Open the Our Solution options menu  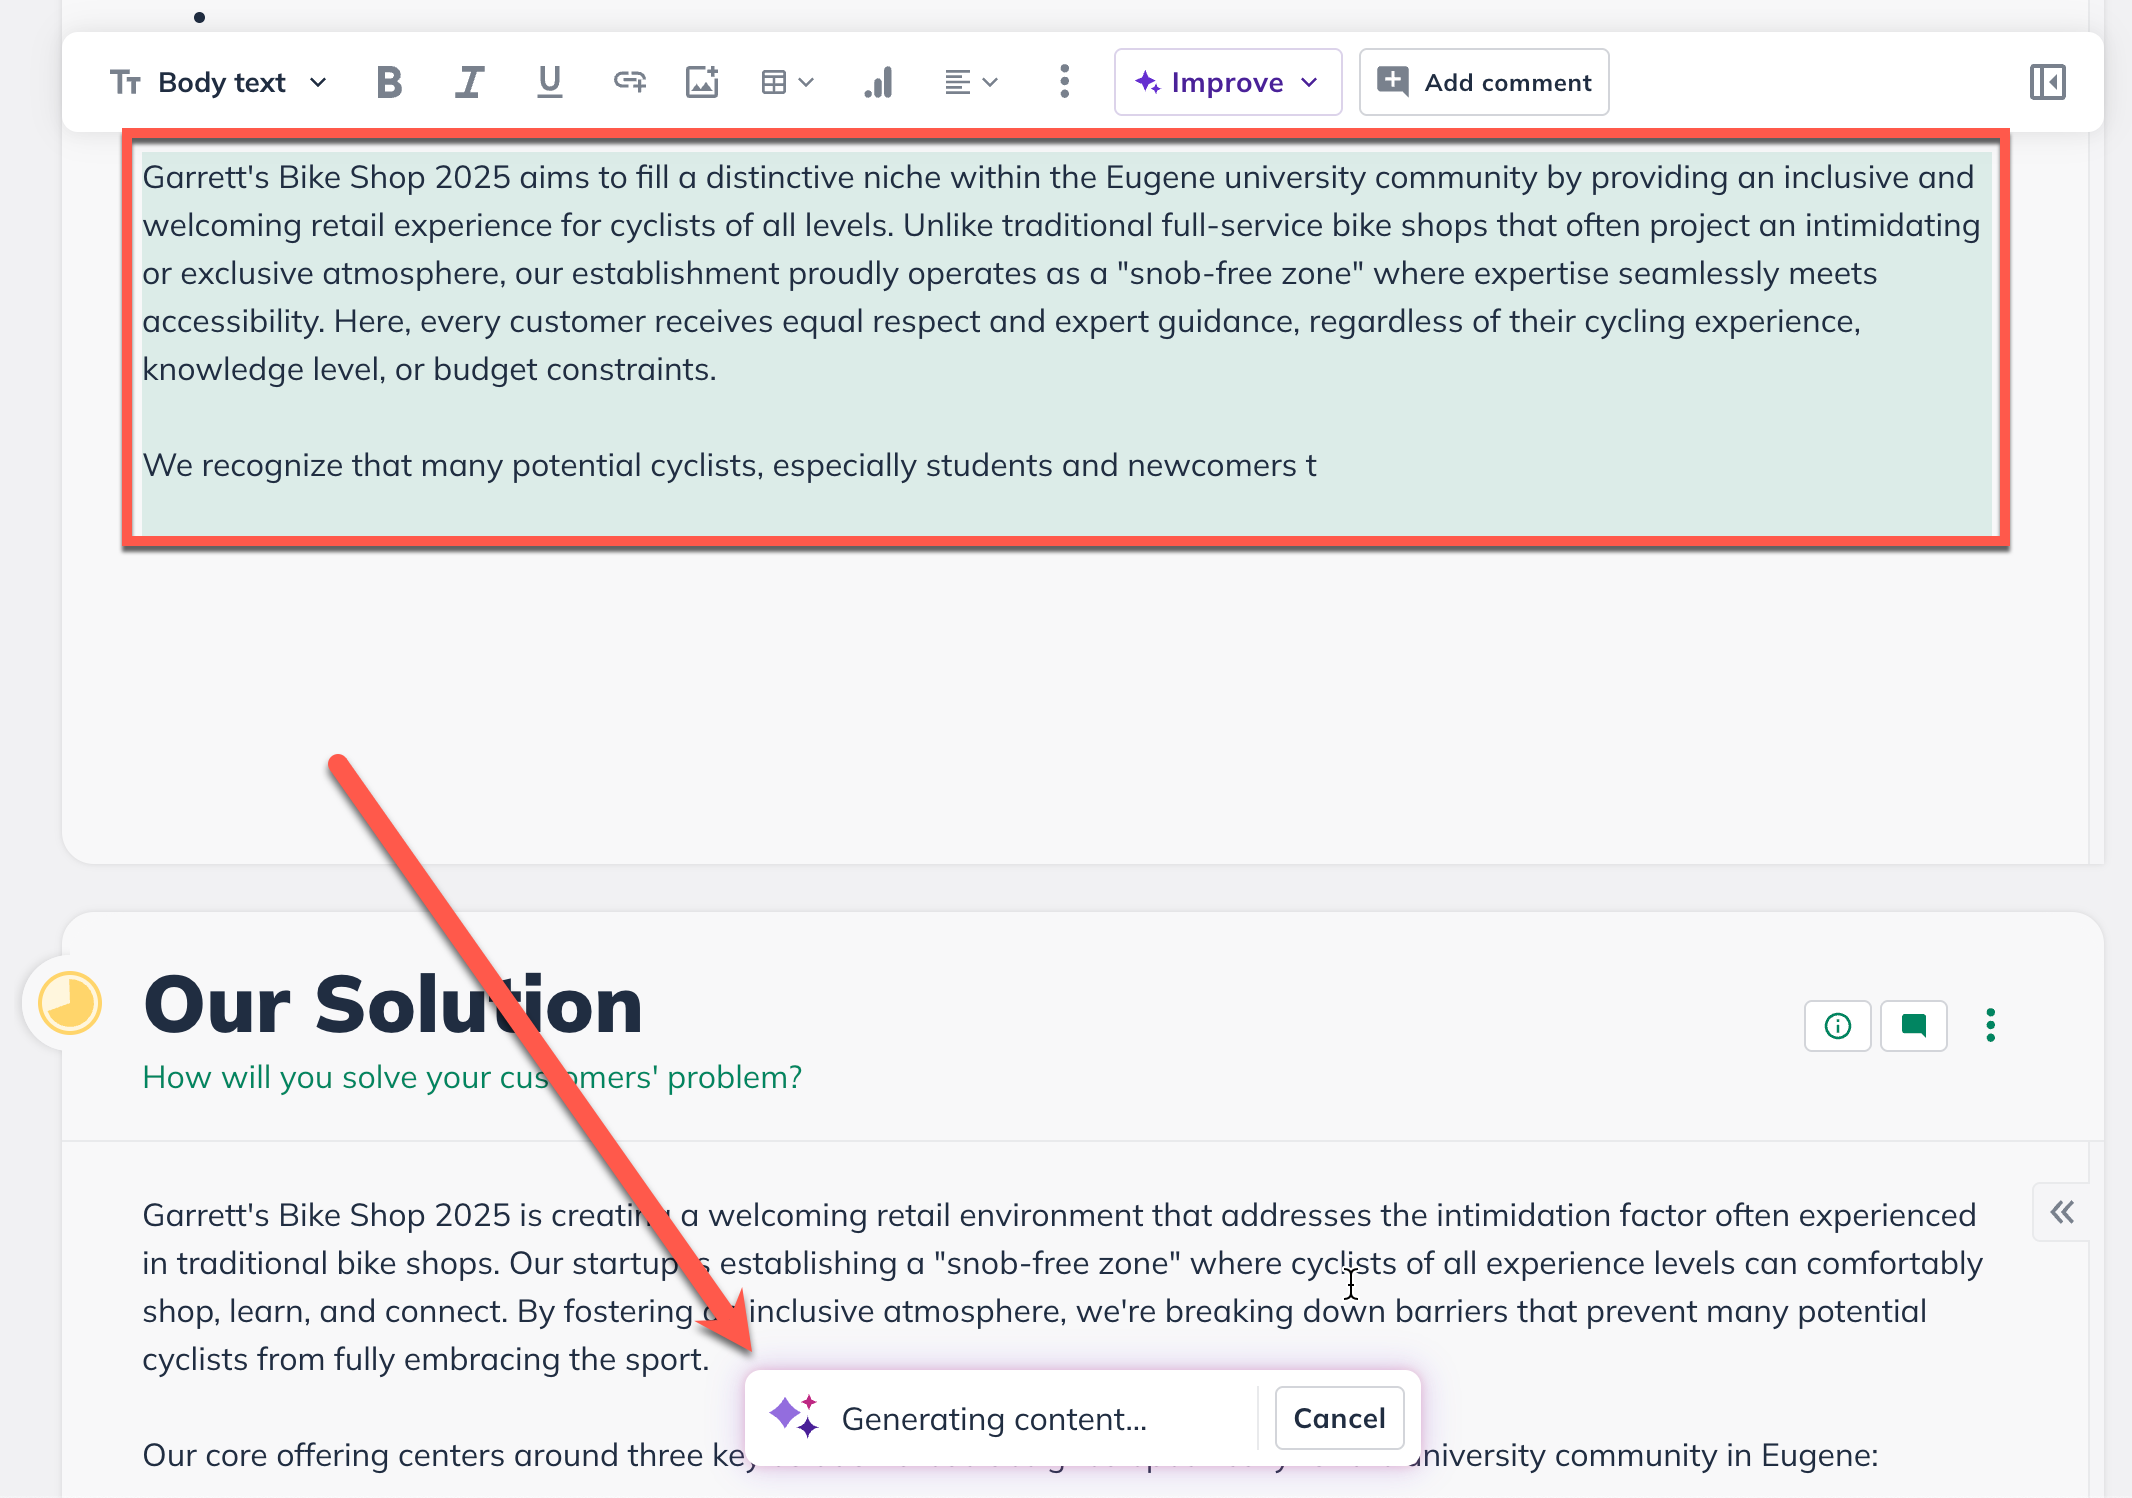[1990, 1025]
